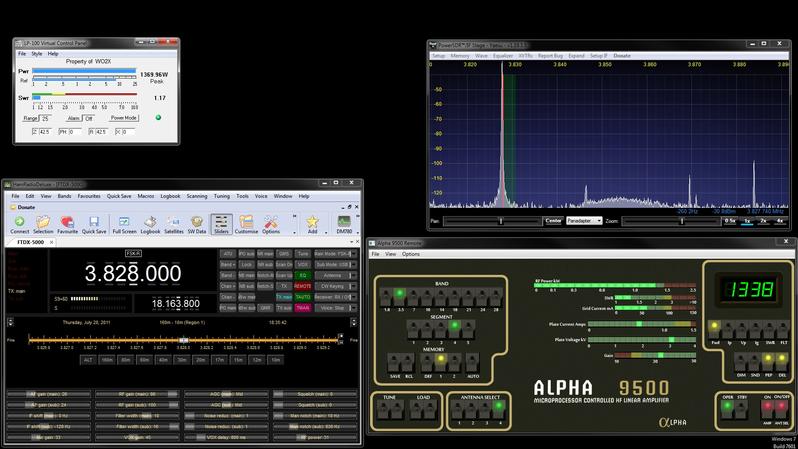Select the 1.8 band button on Alpha 9500
798x449 pixels.
(387, 295)
